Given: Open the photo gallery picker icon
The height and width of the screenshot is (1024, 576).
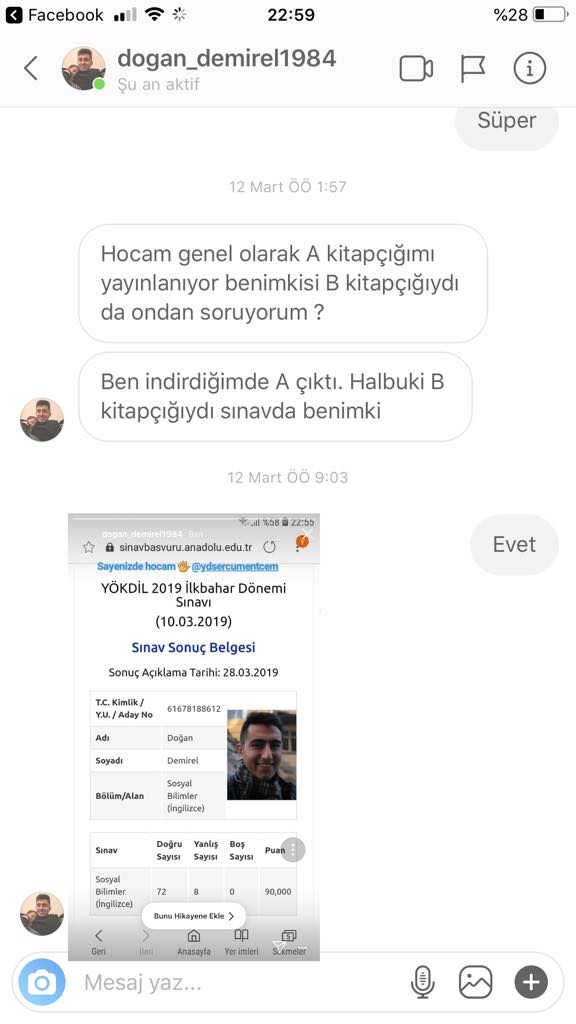Looking at the screenshot, I should point(475,982).
